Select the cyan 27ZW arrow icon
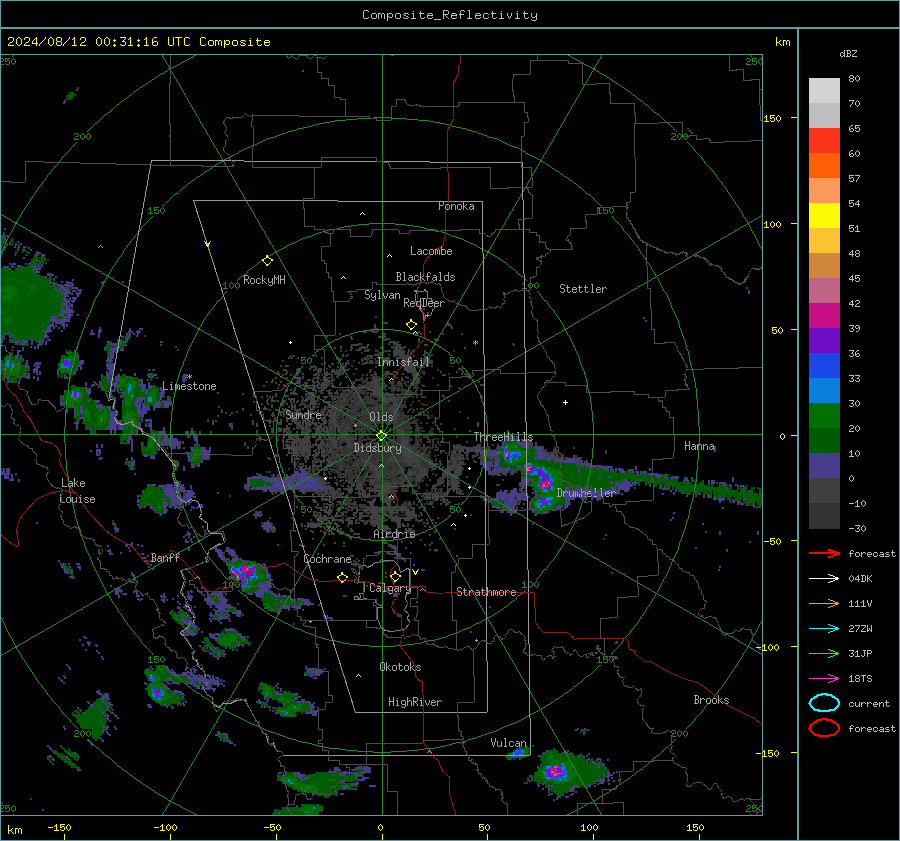Viewport: 900px width, 841px height. coord(824,629)
